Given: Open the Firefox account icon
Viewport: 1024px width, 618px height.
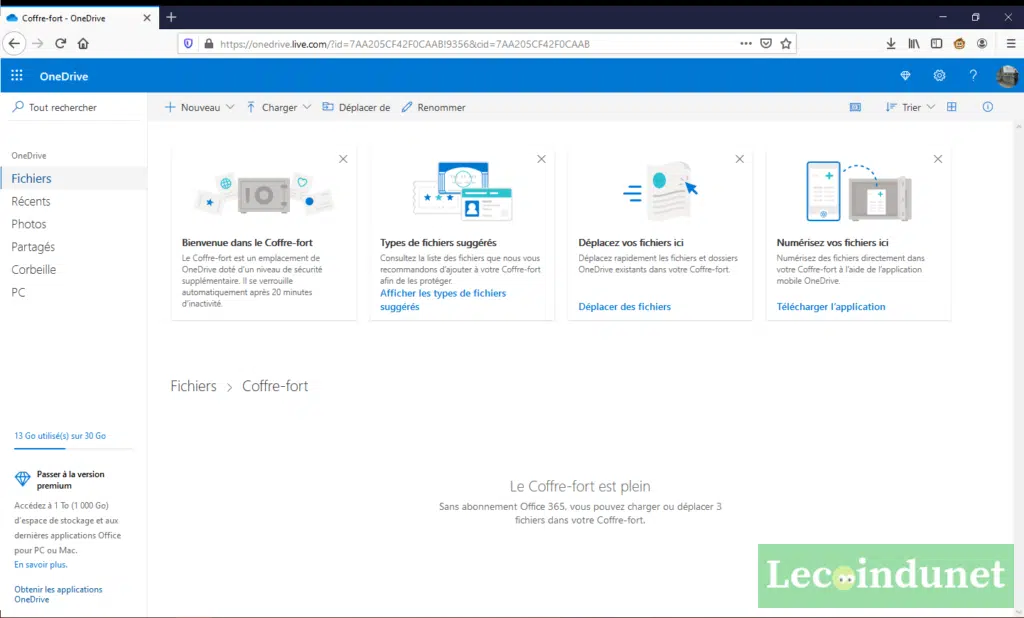Looking at the screenshot, I should pos(982,44).
